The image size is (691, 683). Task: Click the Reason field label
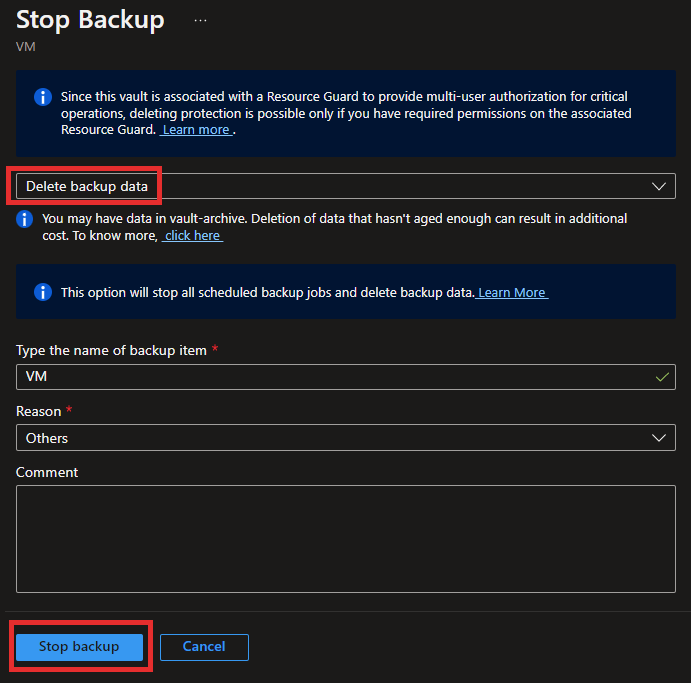[39, 411]
